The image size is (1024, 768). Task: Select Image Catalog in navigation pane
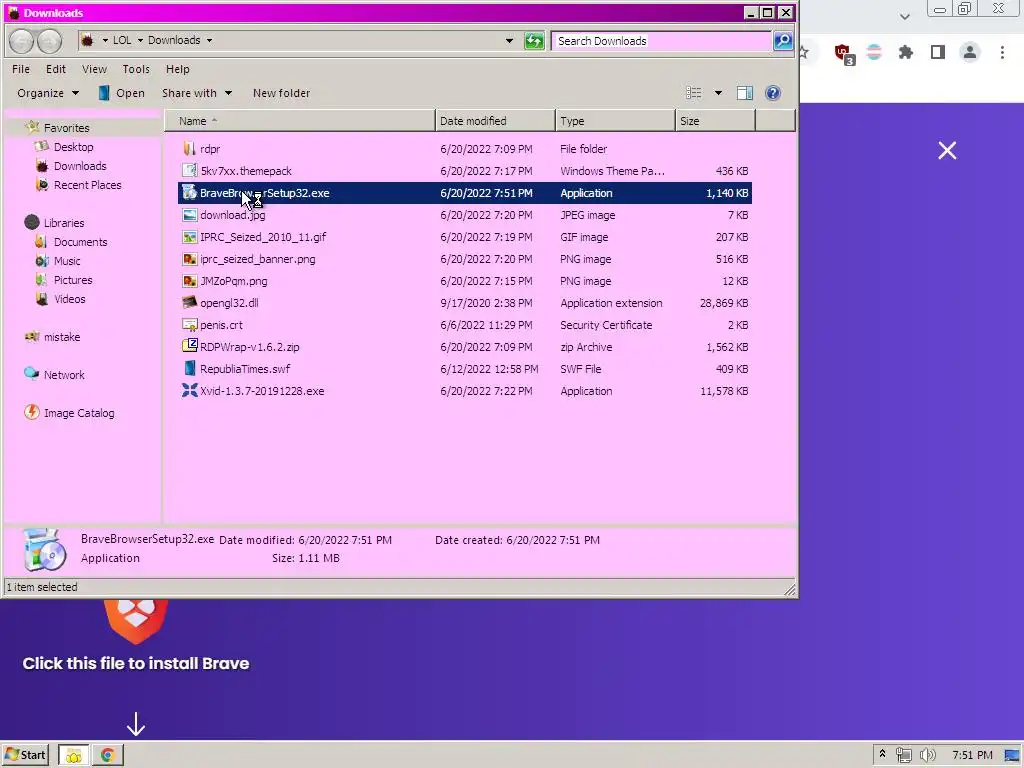tap(78, 413)
